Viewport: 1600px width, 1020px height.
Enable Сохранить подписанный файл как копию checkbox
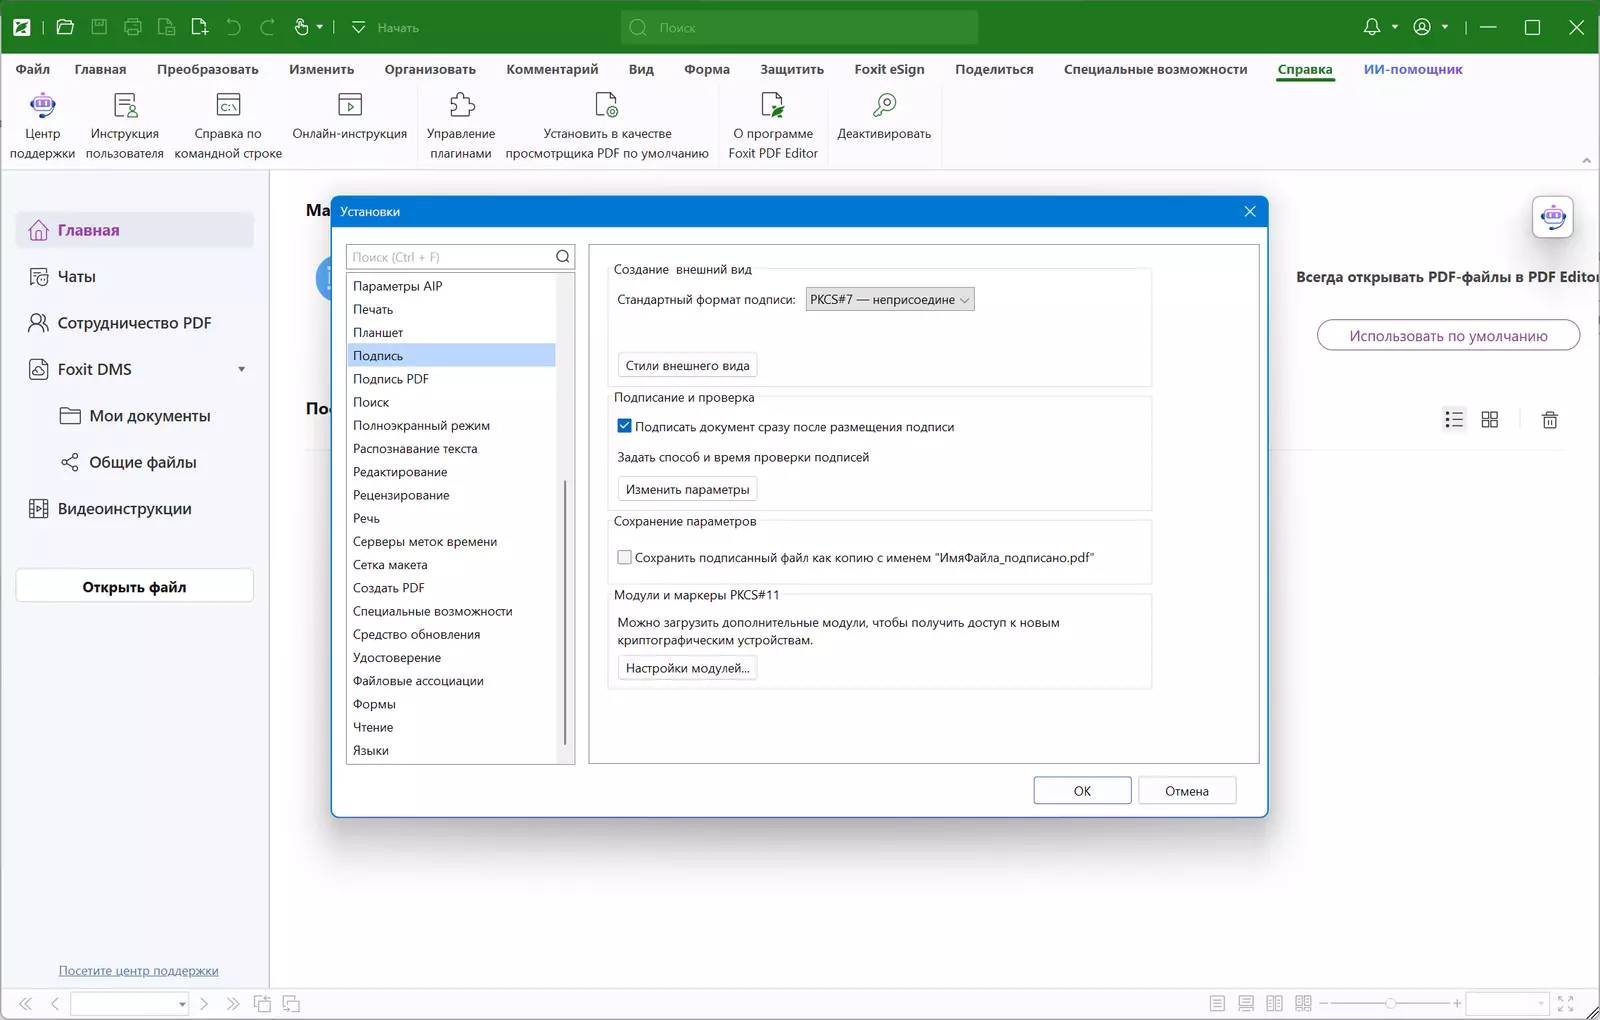click(x=624, y=557)
